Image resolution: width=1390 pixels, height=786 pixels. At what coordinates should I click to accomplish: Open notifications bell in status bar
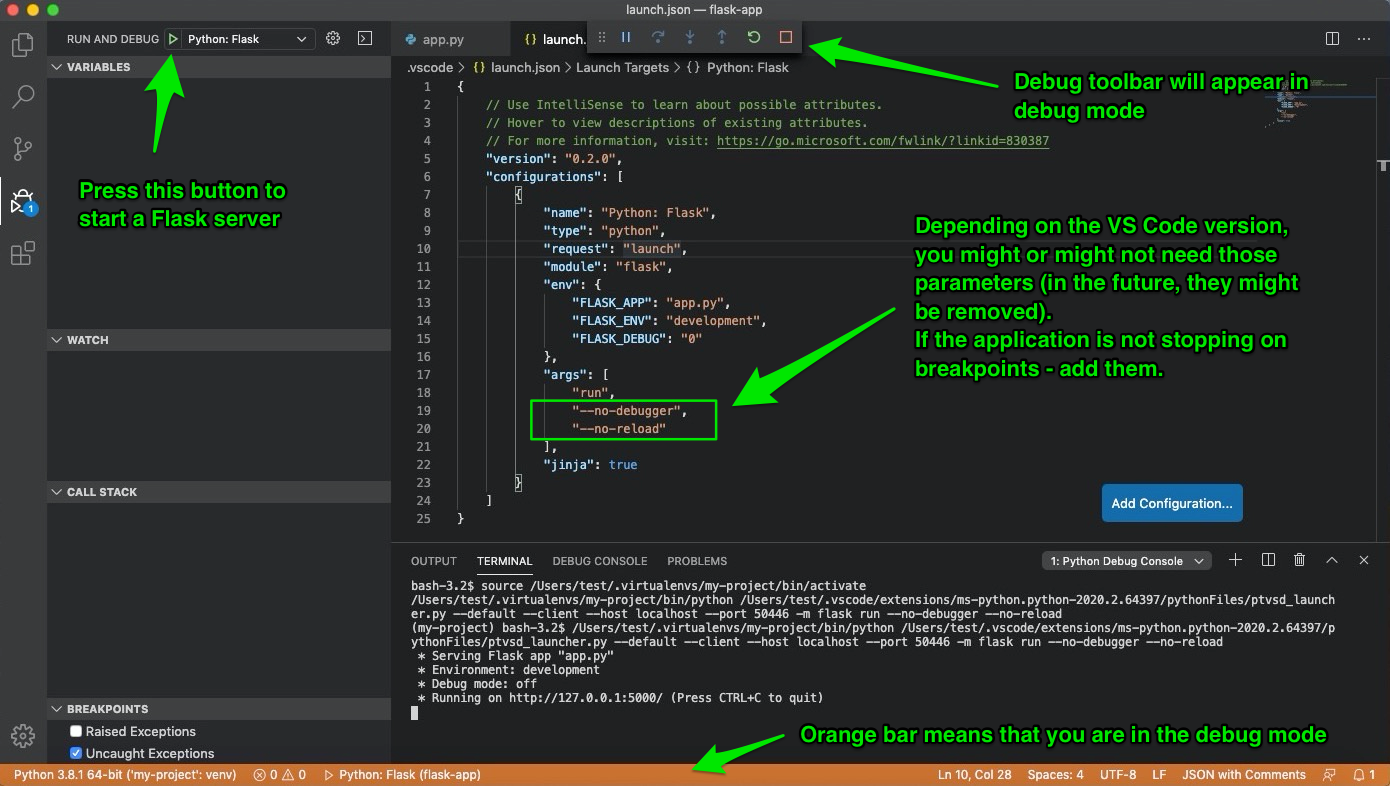click(x=1364, y=775)
